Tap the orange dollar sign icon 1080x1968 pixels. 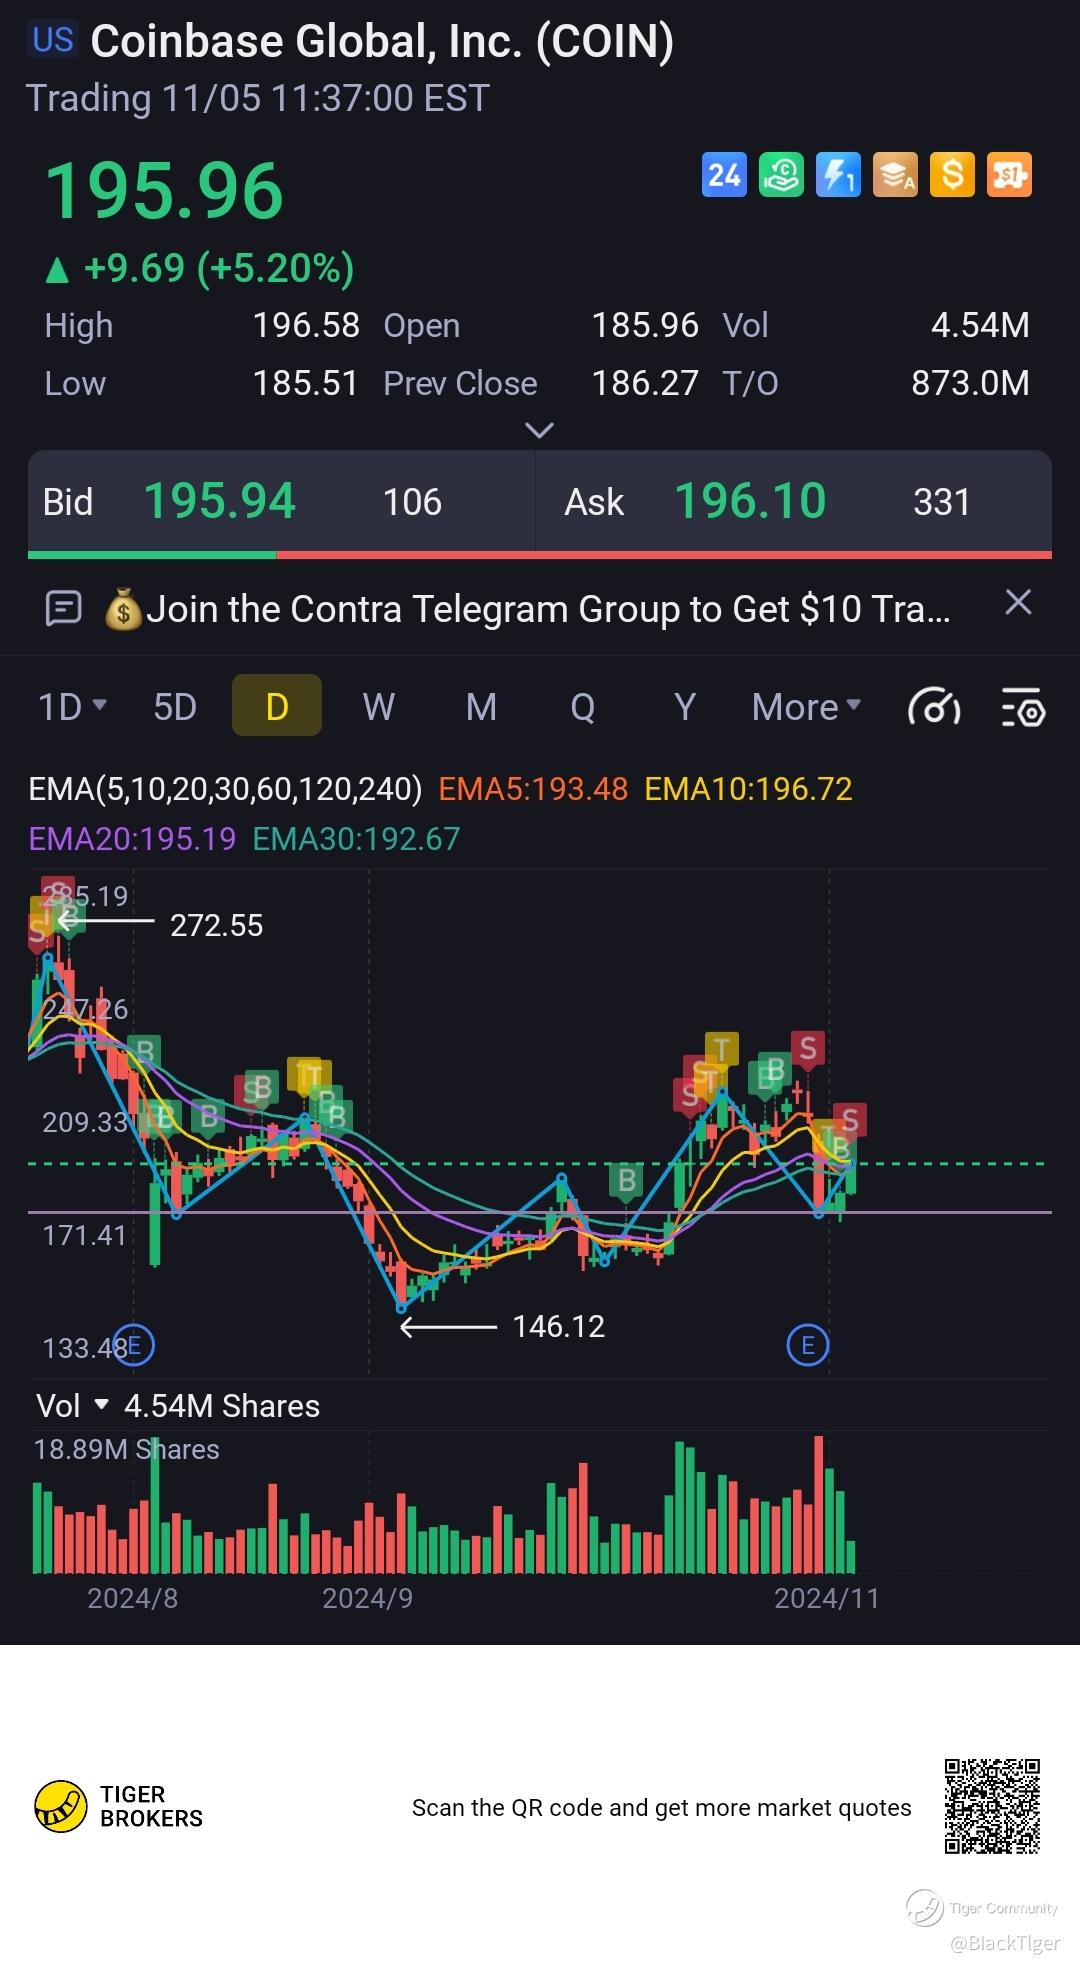(x=952, y=175)
